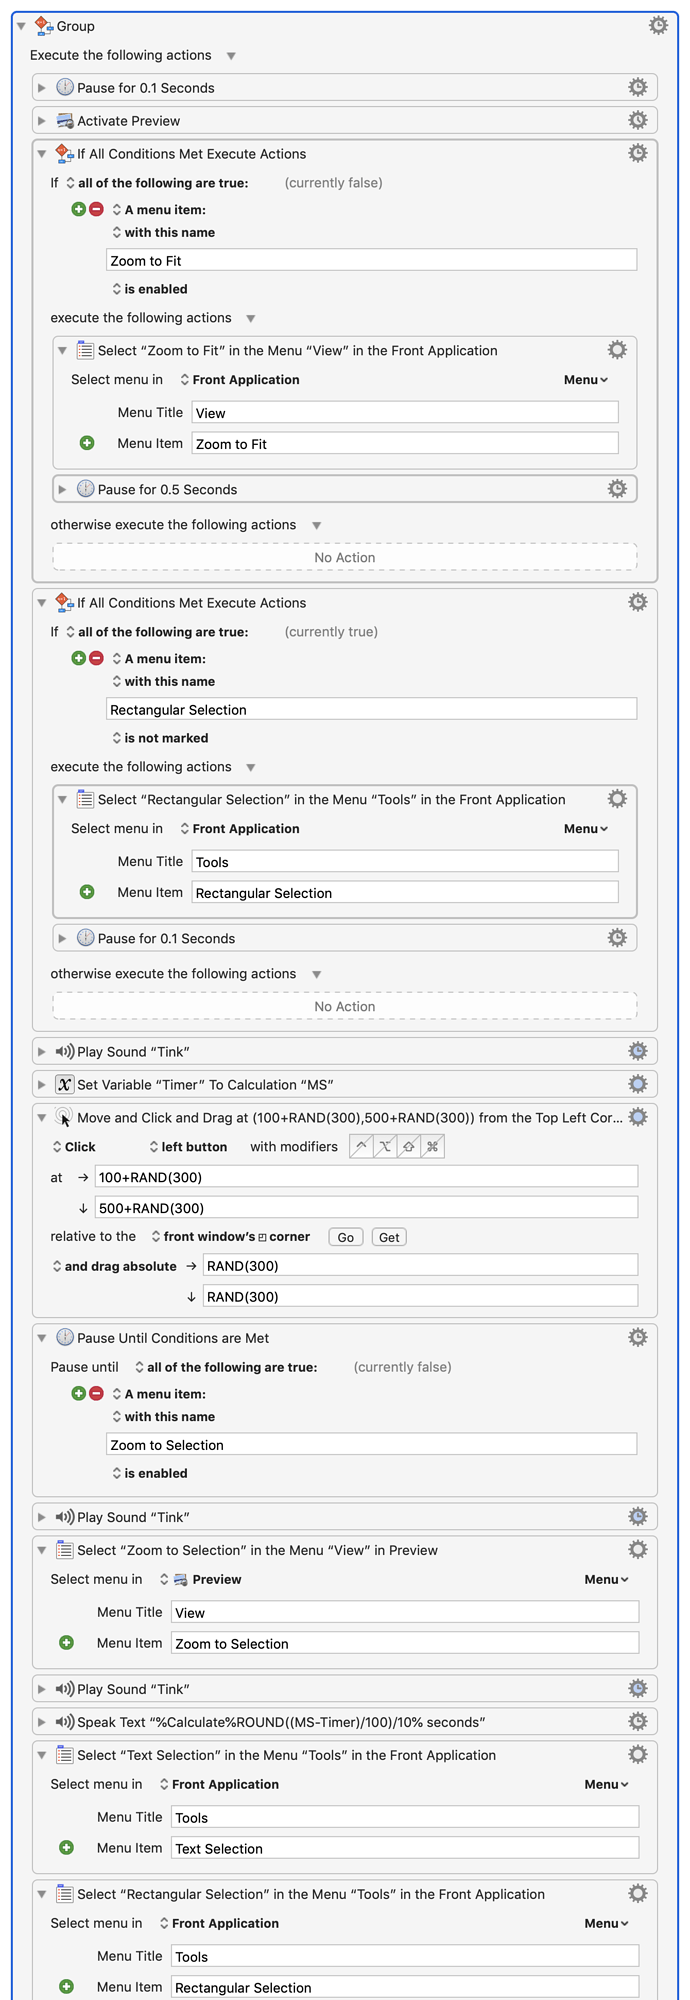Viewport: 690px width, 2000px height.
Task: Click menu list icon of Select “Zoom to Fit”
Action: (86, 350)
